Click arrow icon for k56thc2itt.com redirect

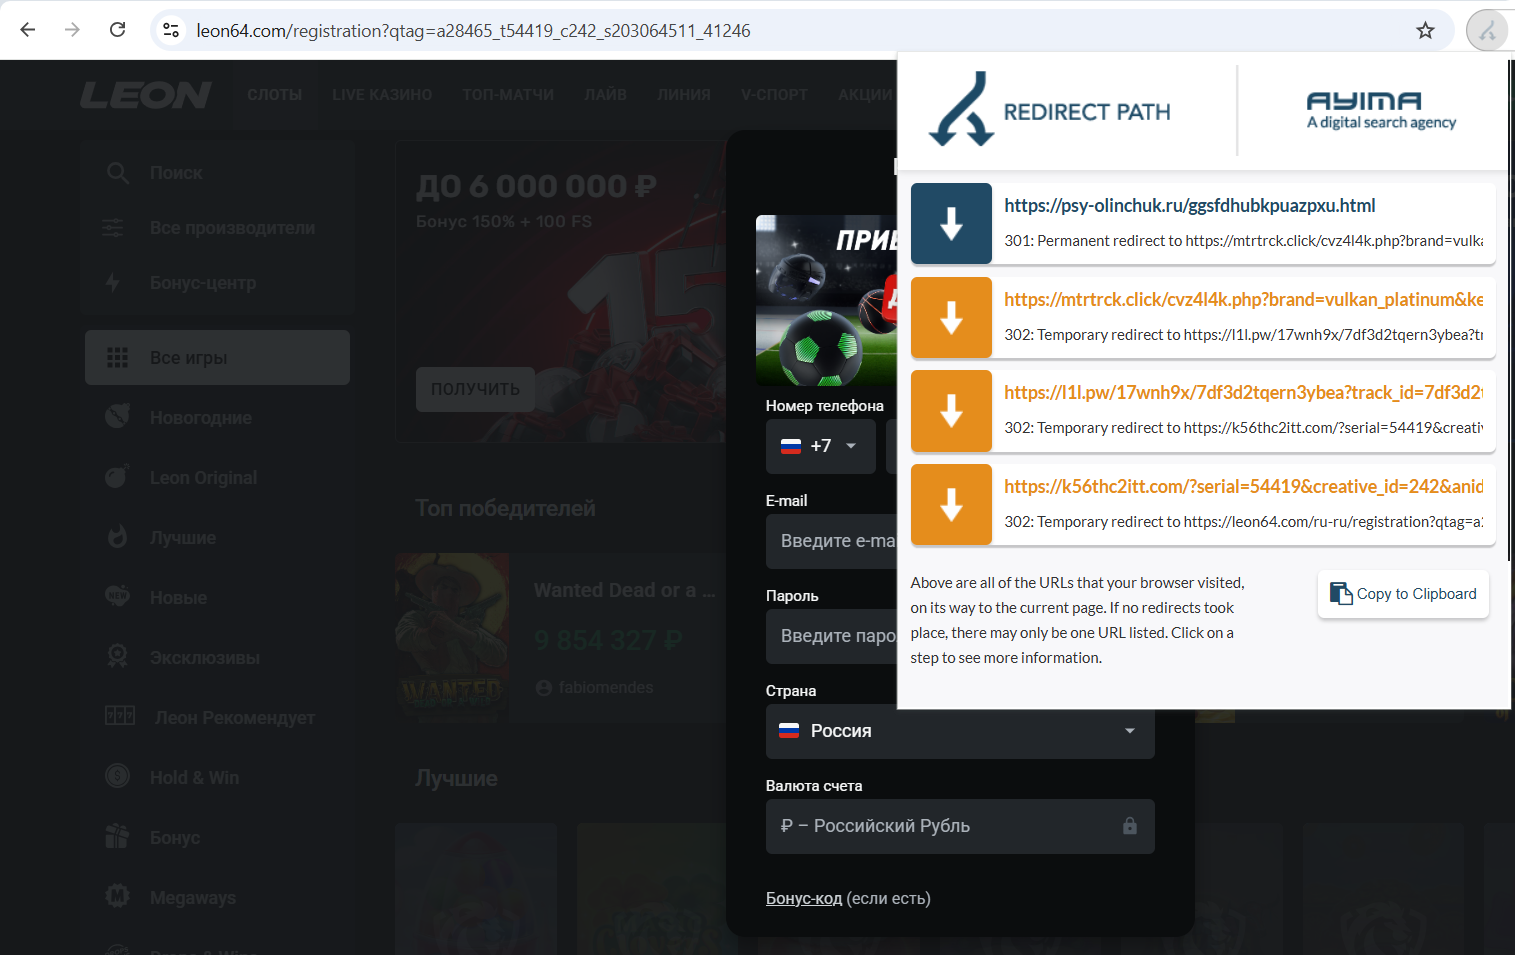click(x=951, y=504)
